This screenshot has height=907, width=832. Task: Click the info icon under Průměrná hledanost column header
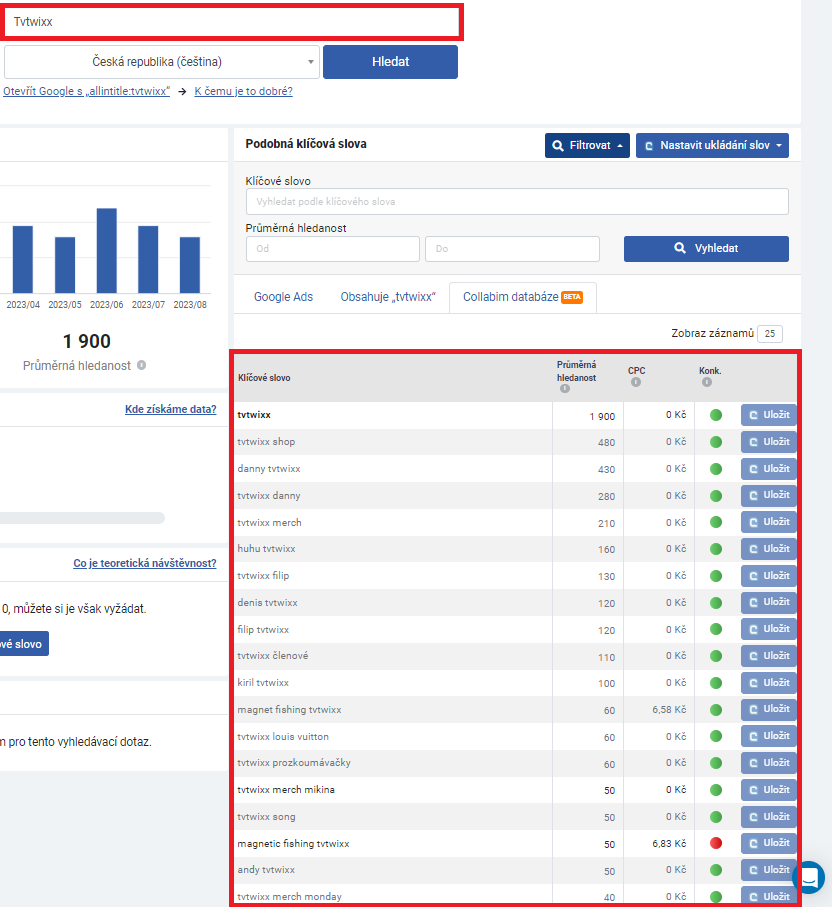pos(565,389)
